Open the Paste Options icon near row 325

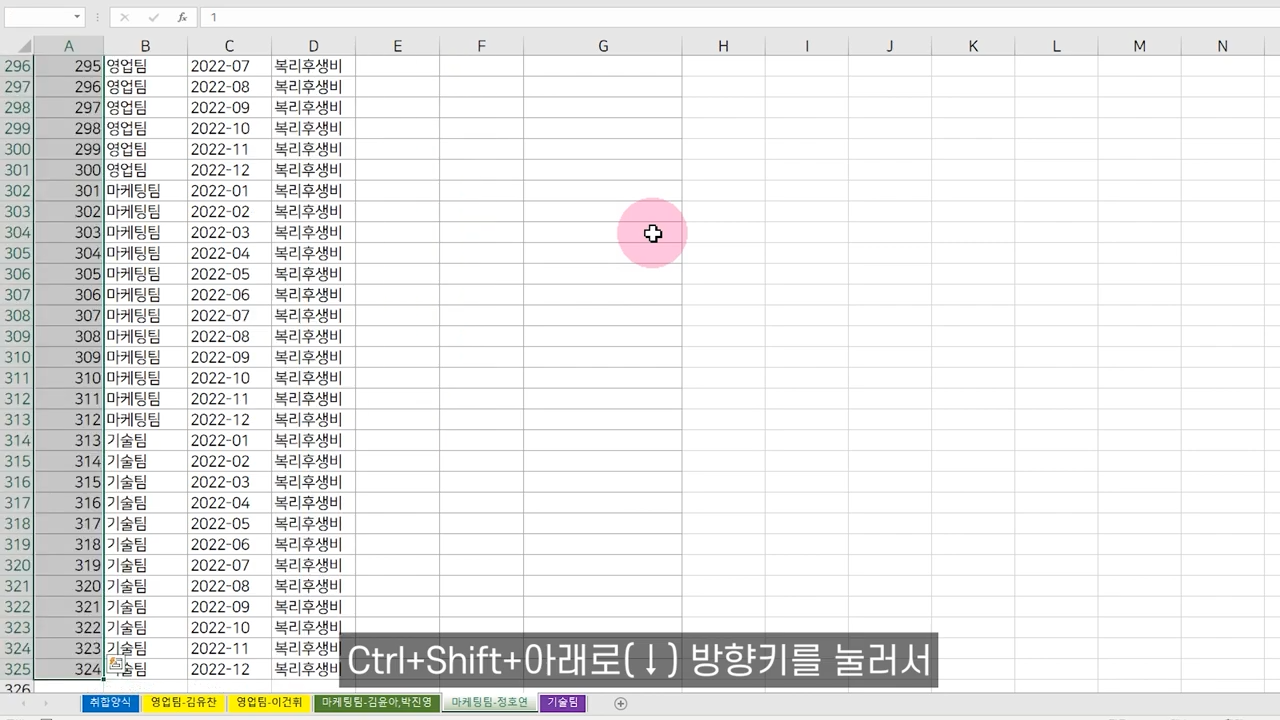point(115,664)
